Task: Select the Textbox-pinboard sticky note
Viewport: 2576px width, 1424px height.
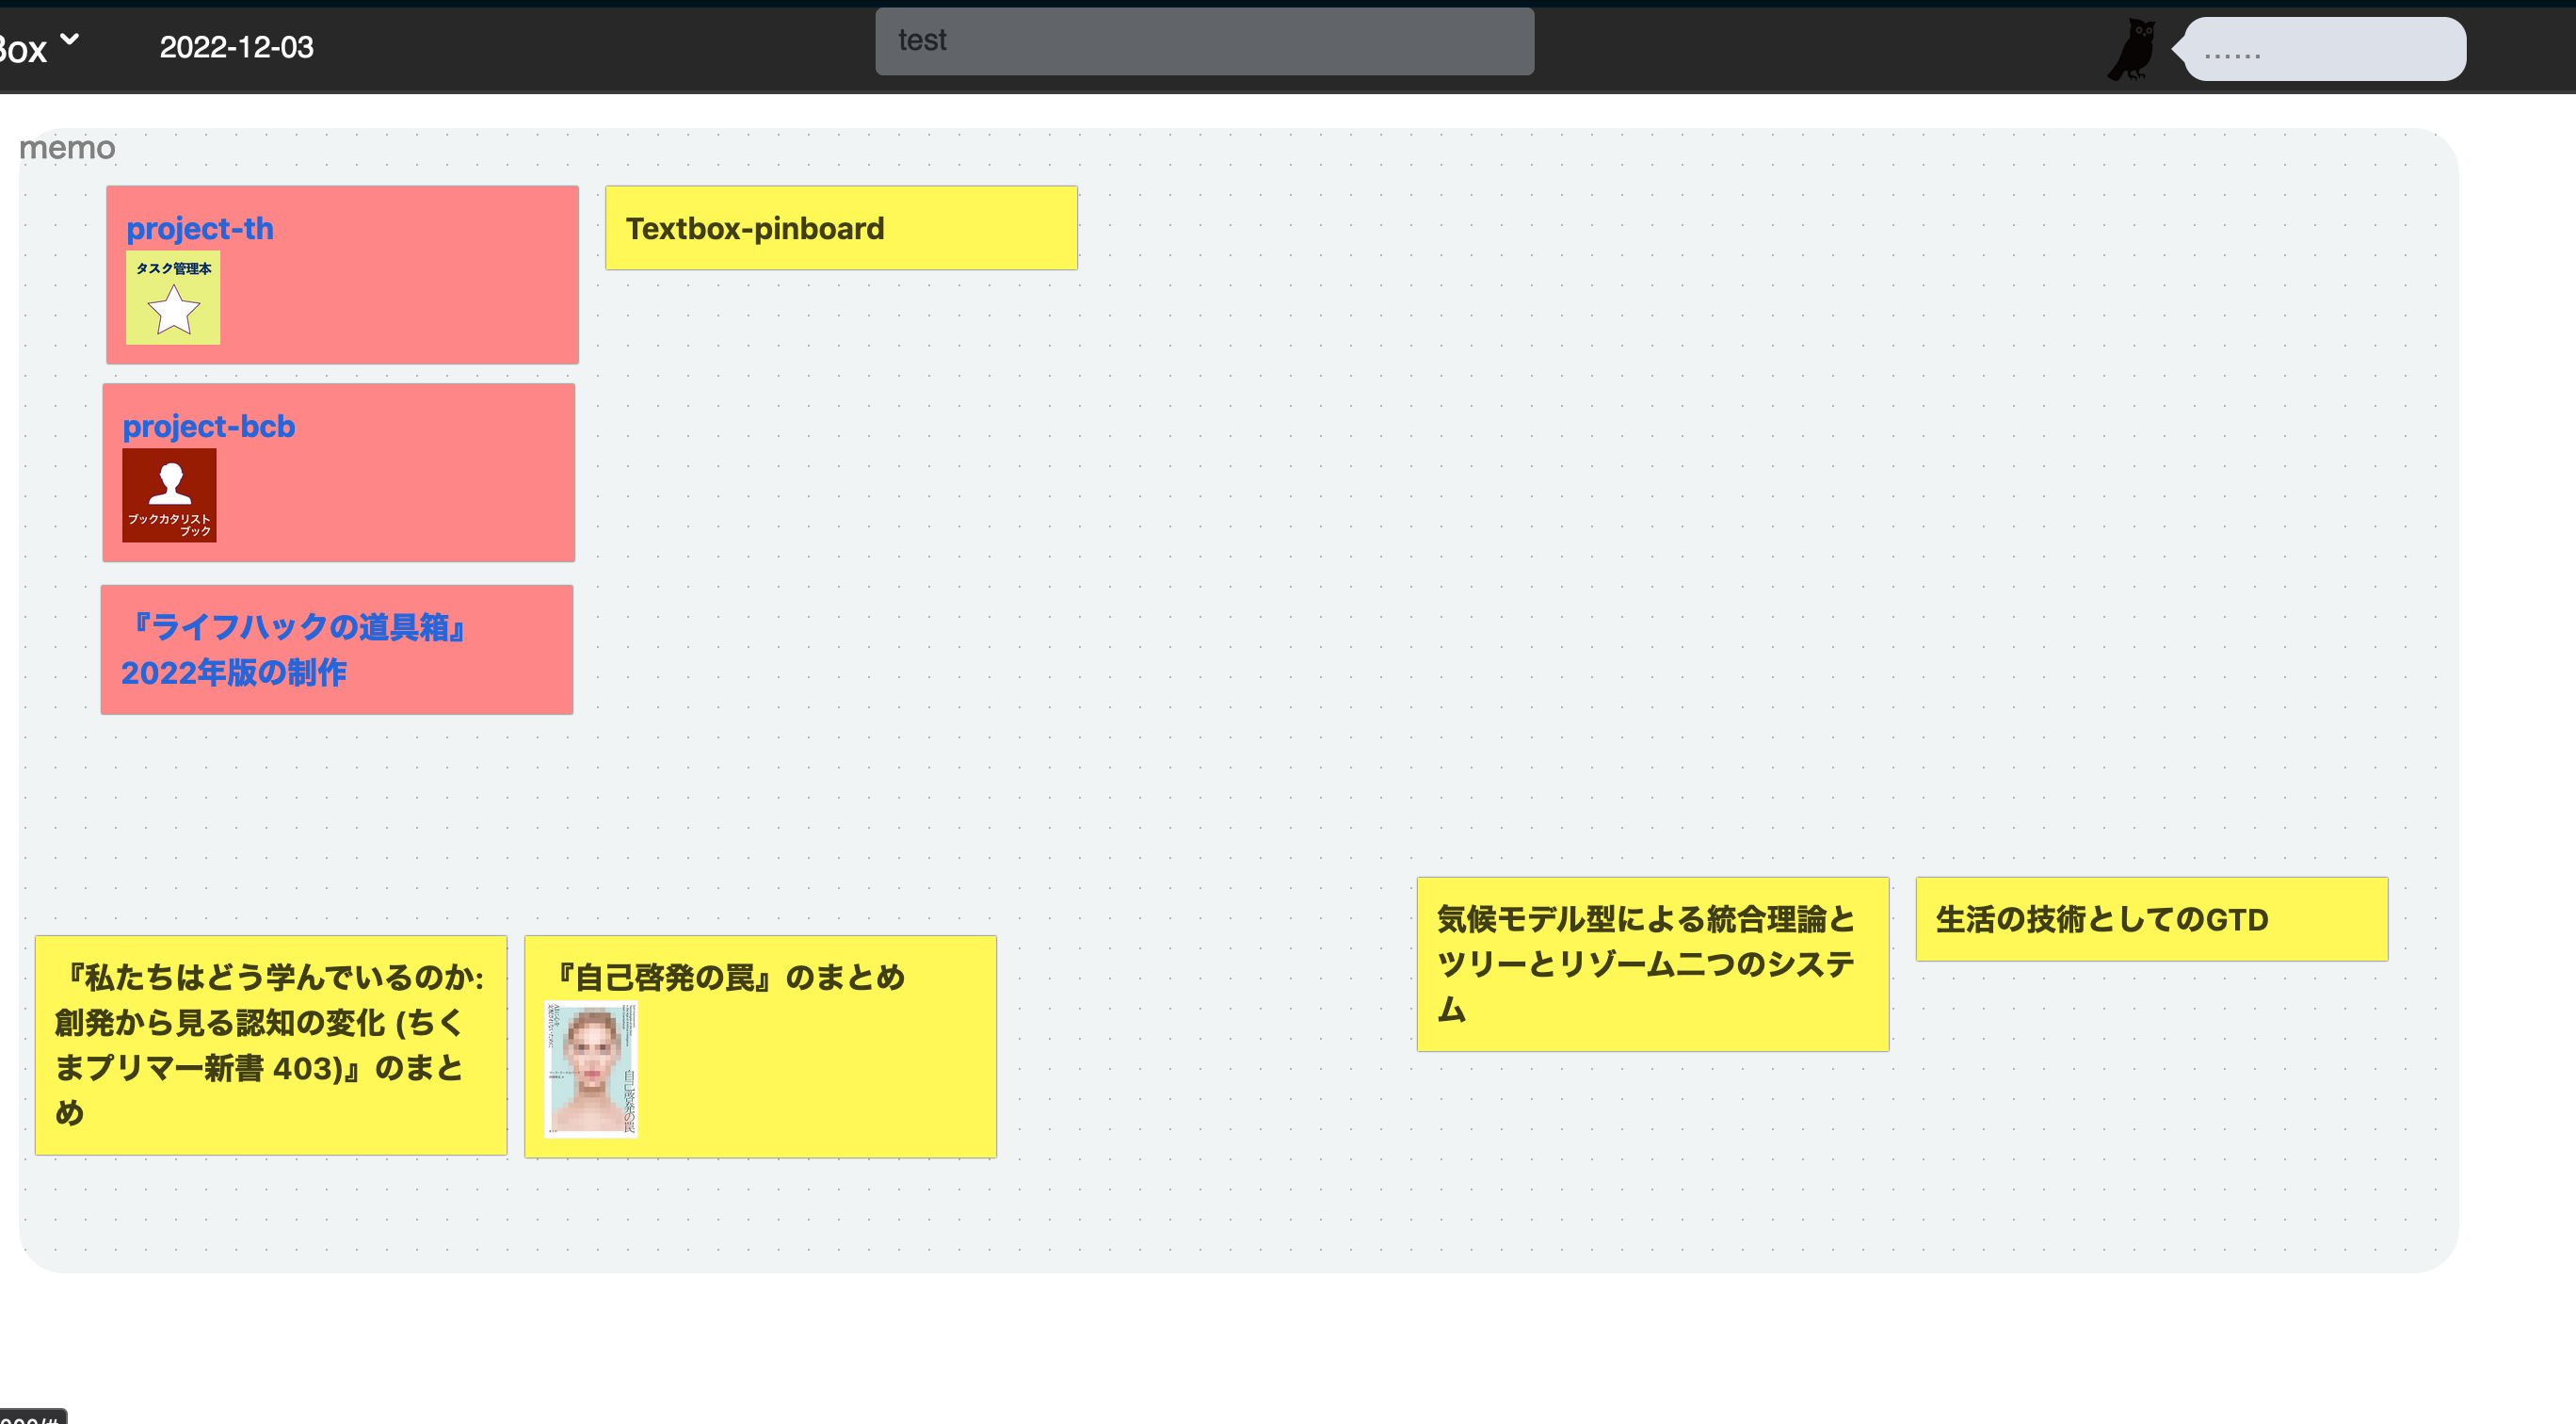Action: point(840,228)
